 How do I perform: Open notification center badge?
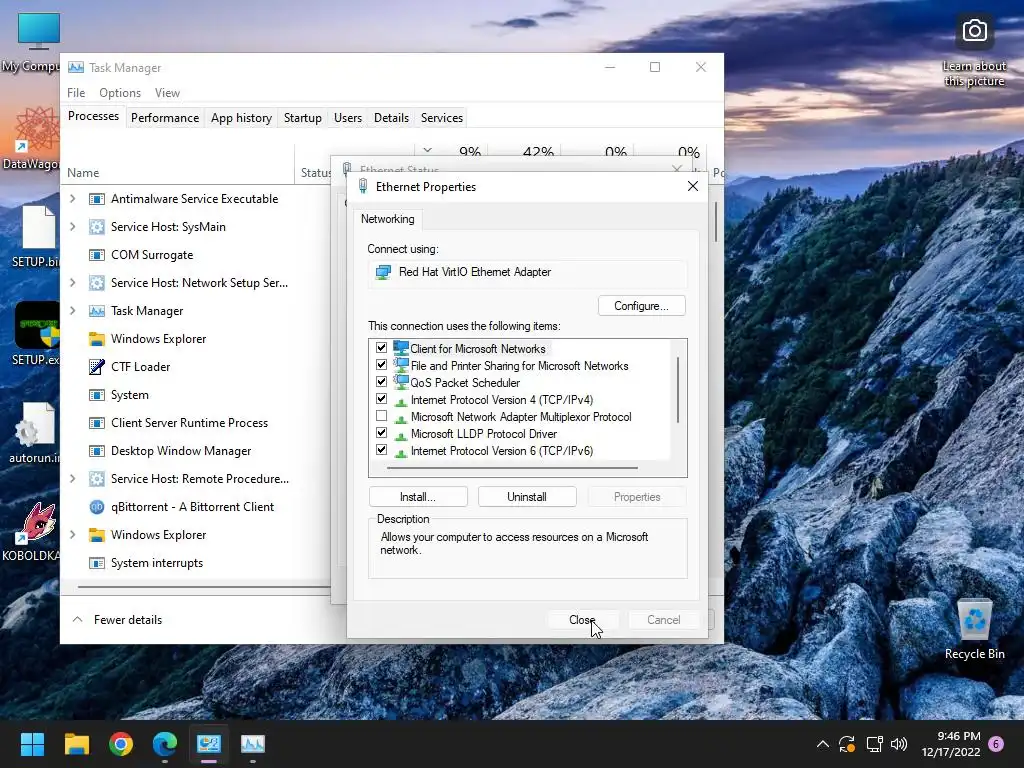point(996,744)
